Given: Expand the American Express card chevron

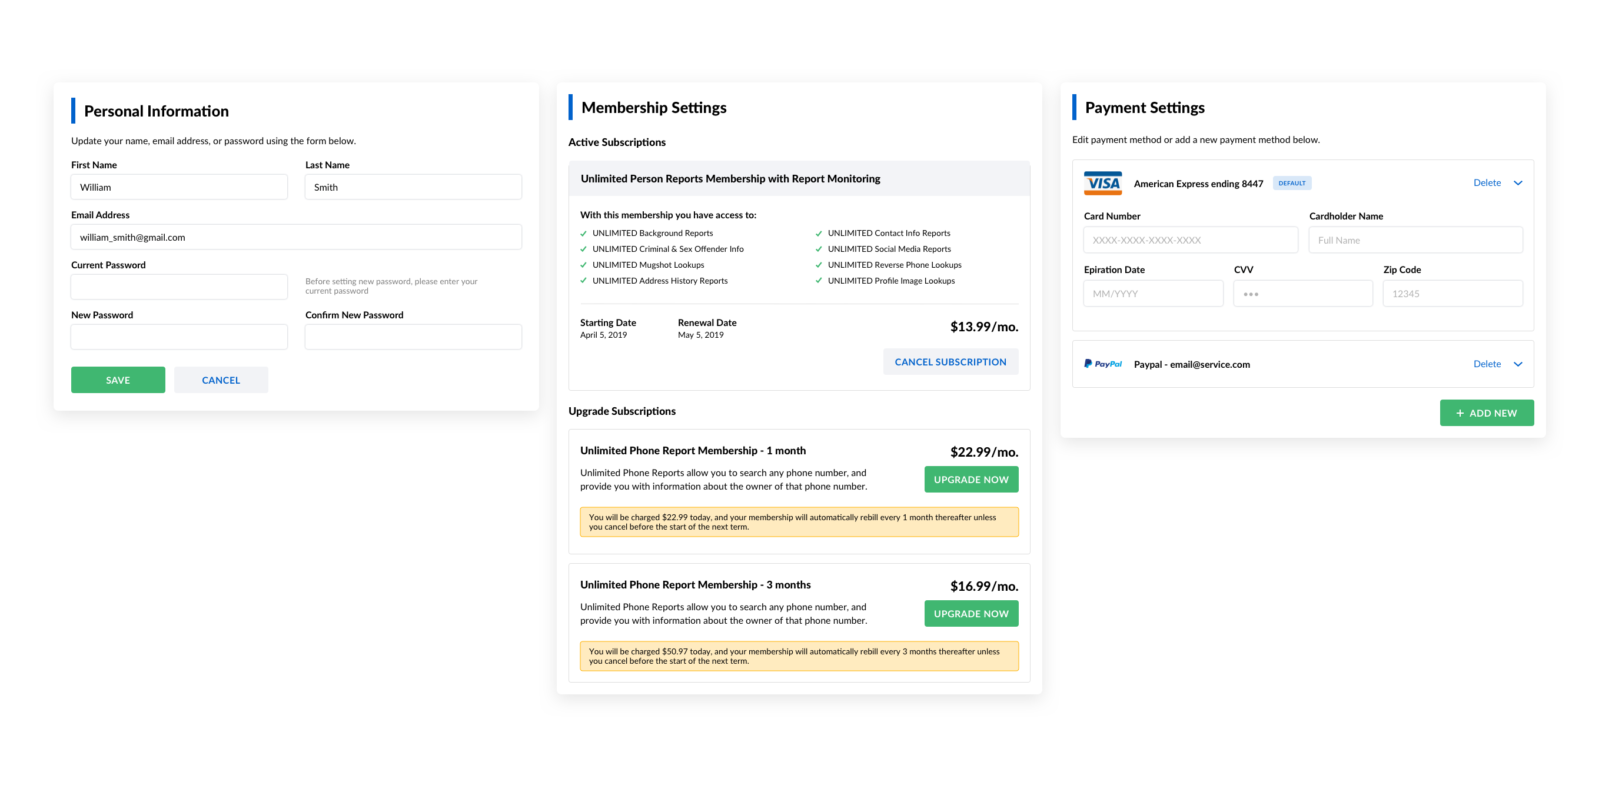Looking at the screenshot, I should click(1518, 183).
